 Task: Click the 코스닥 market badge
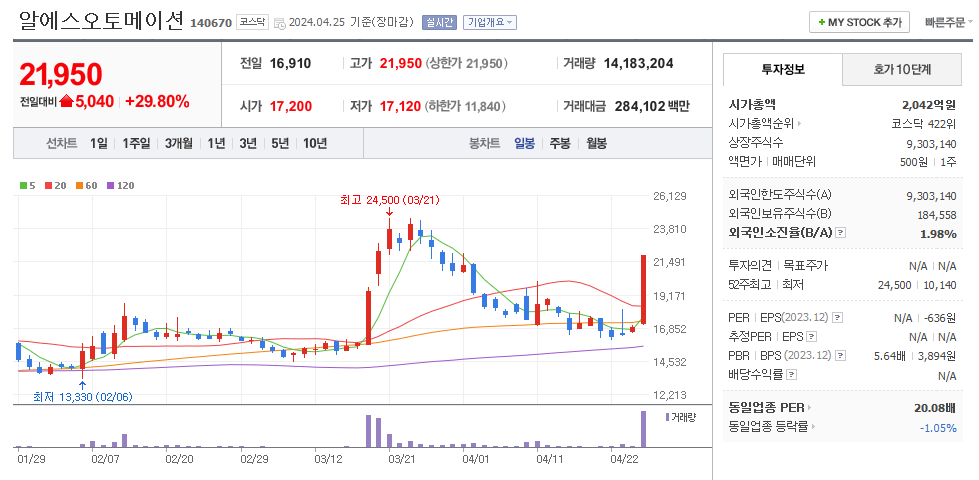252,22
